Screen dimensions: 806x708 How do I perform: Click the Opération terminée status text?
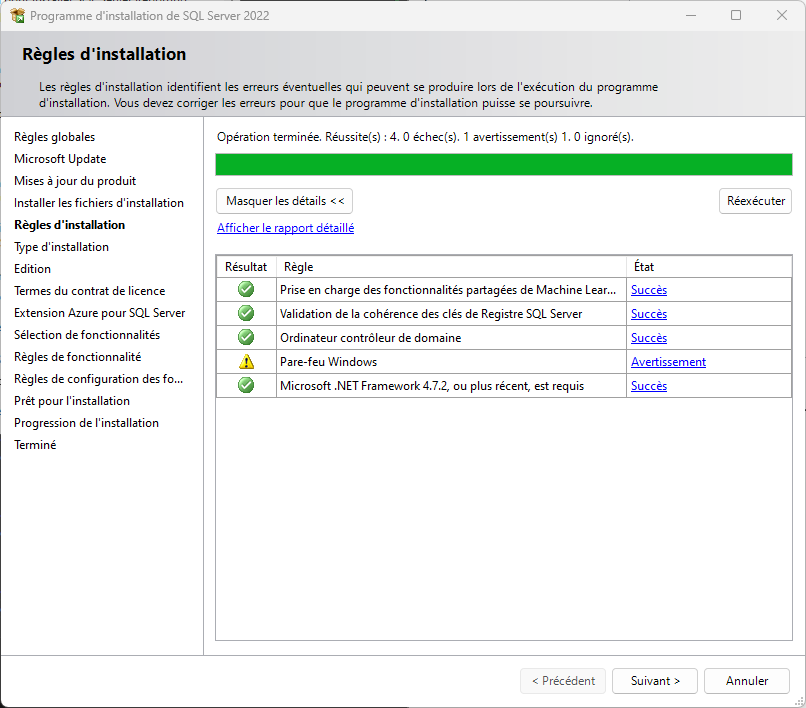coord(425,137)
